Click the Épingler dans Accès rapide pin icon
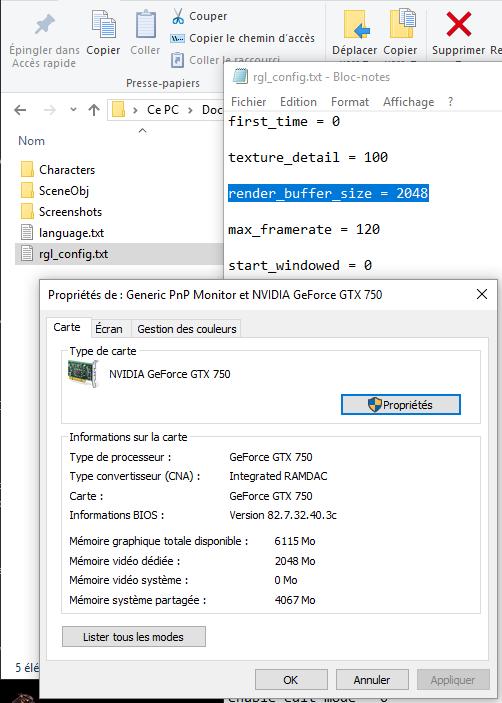This screenshot has width=502, height=703. click(44, 25)
